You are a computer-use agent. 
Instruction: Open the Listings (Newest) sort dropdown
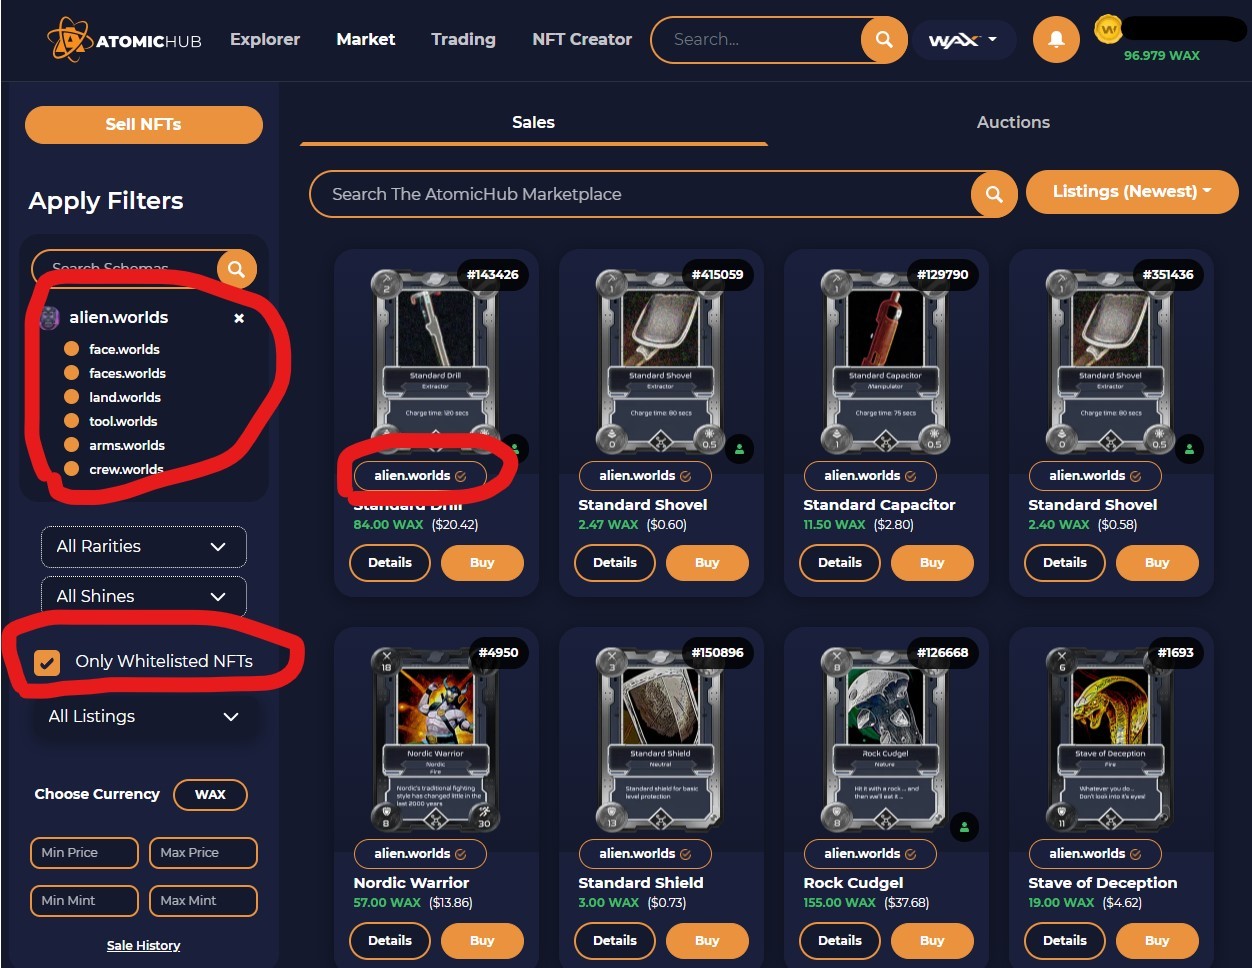[x=1132, y=191]
